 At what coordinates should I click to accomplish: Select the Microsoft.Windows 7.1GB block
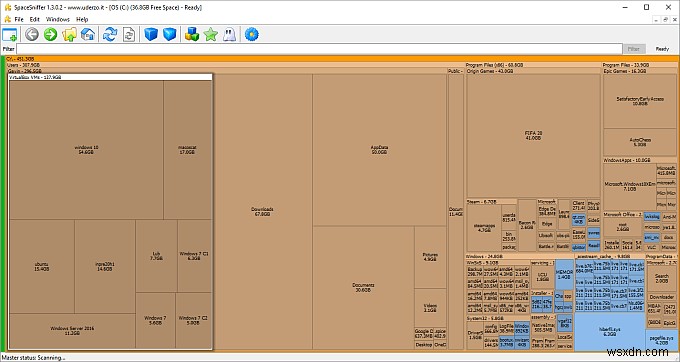coord(629,186)
